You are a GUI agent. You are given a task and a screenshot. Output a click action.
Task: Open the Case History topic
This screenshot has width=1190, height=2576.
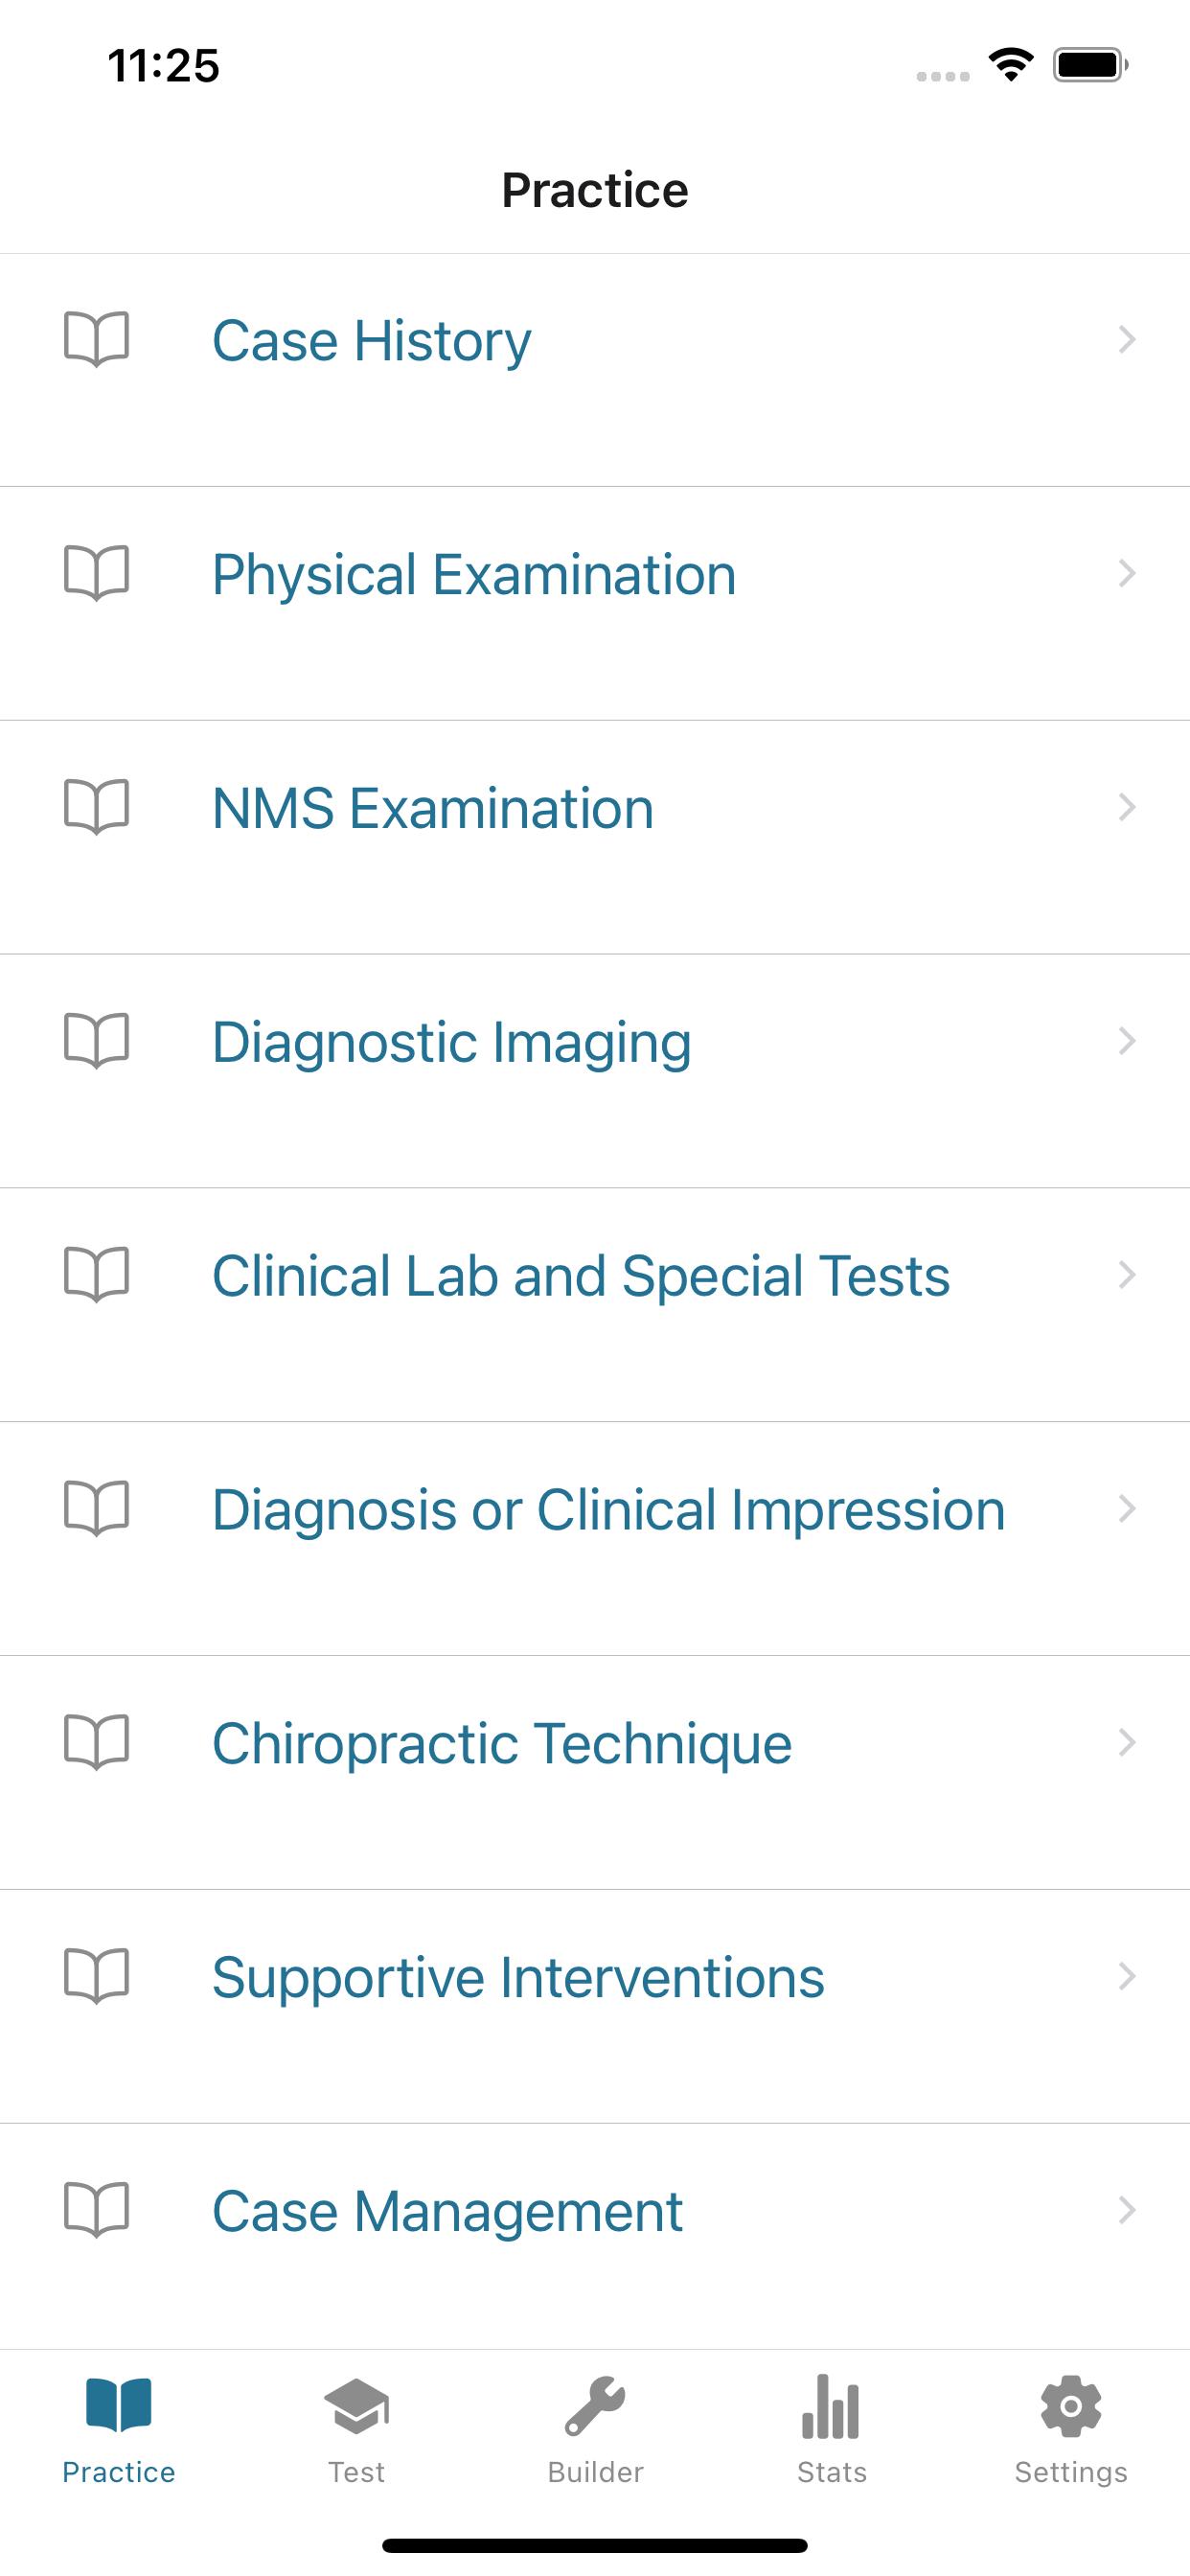pyautogui.click(x=595, y=370)
